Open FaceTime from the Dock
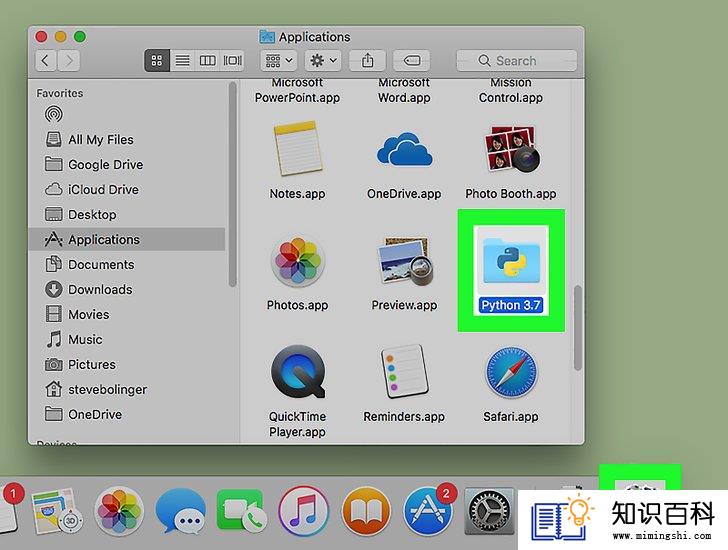 (241, 511)
